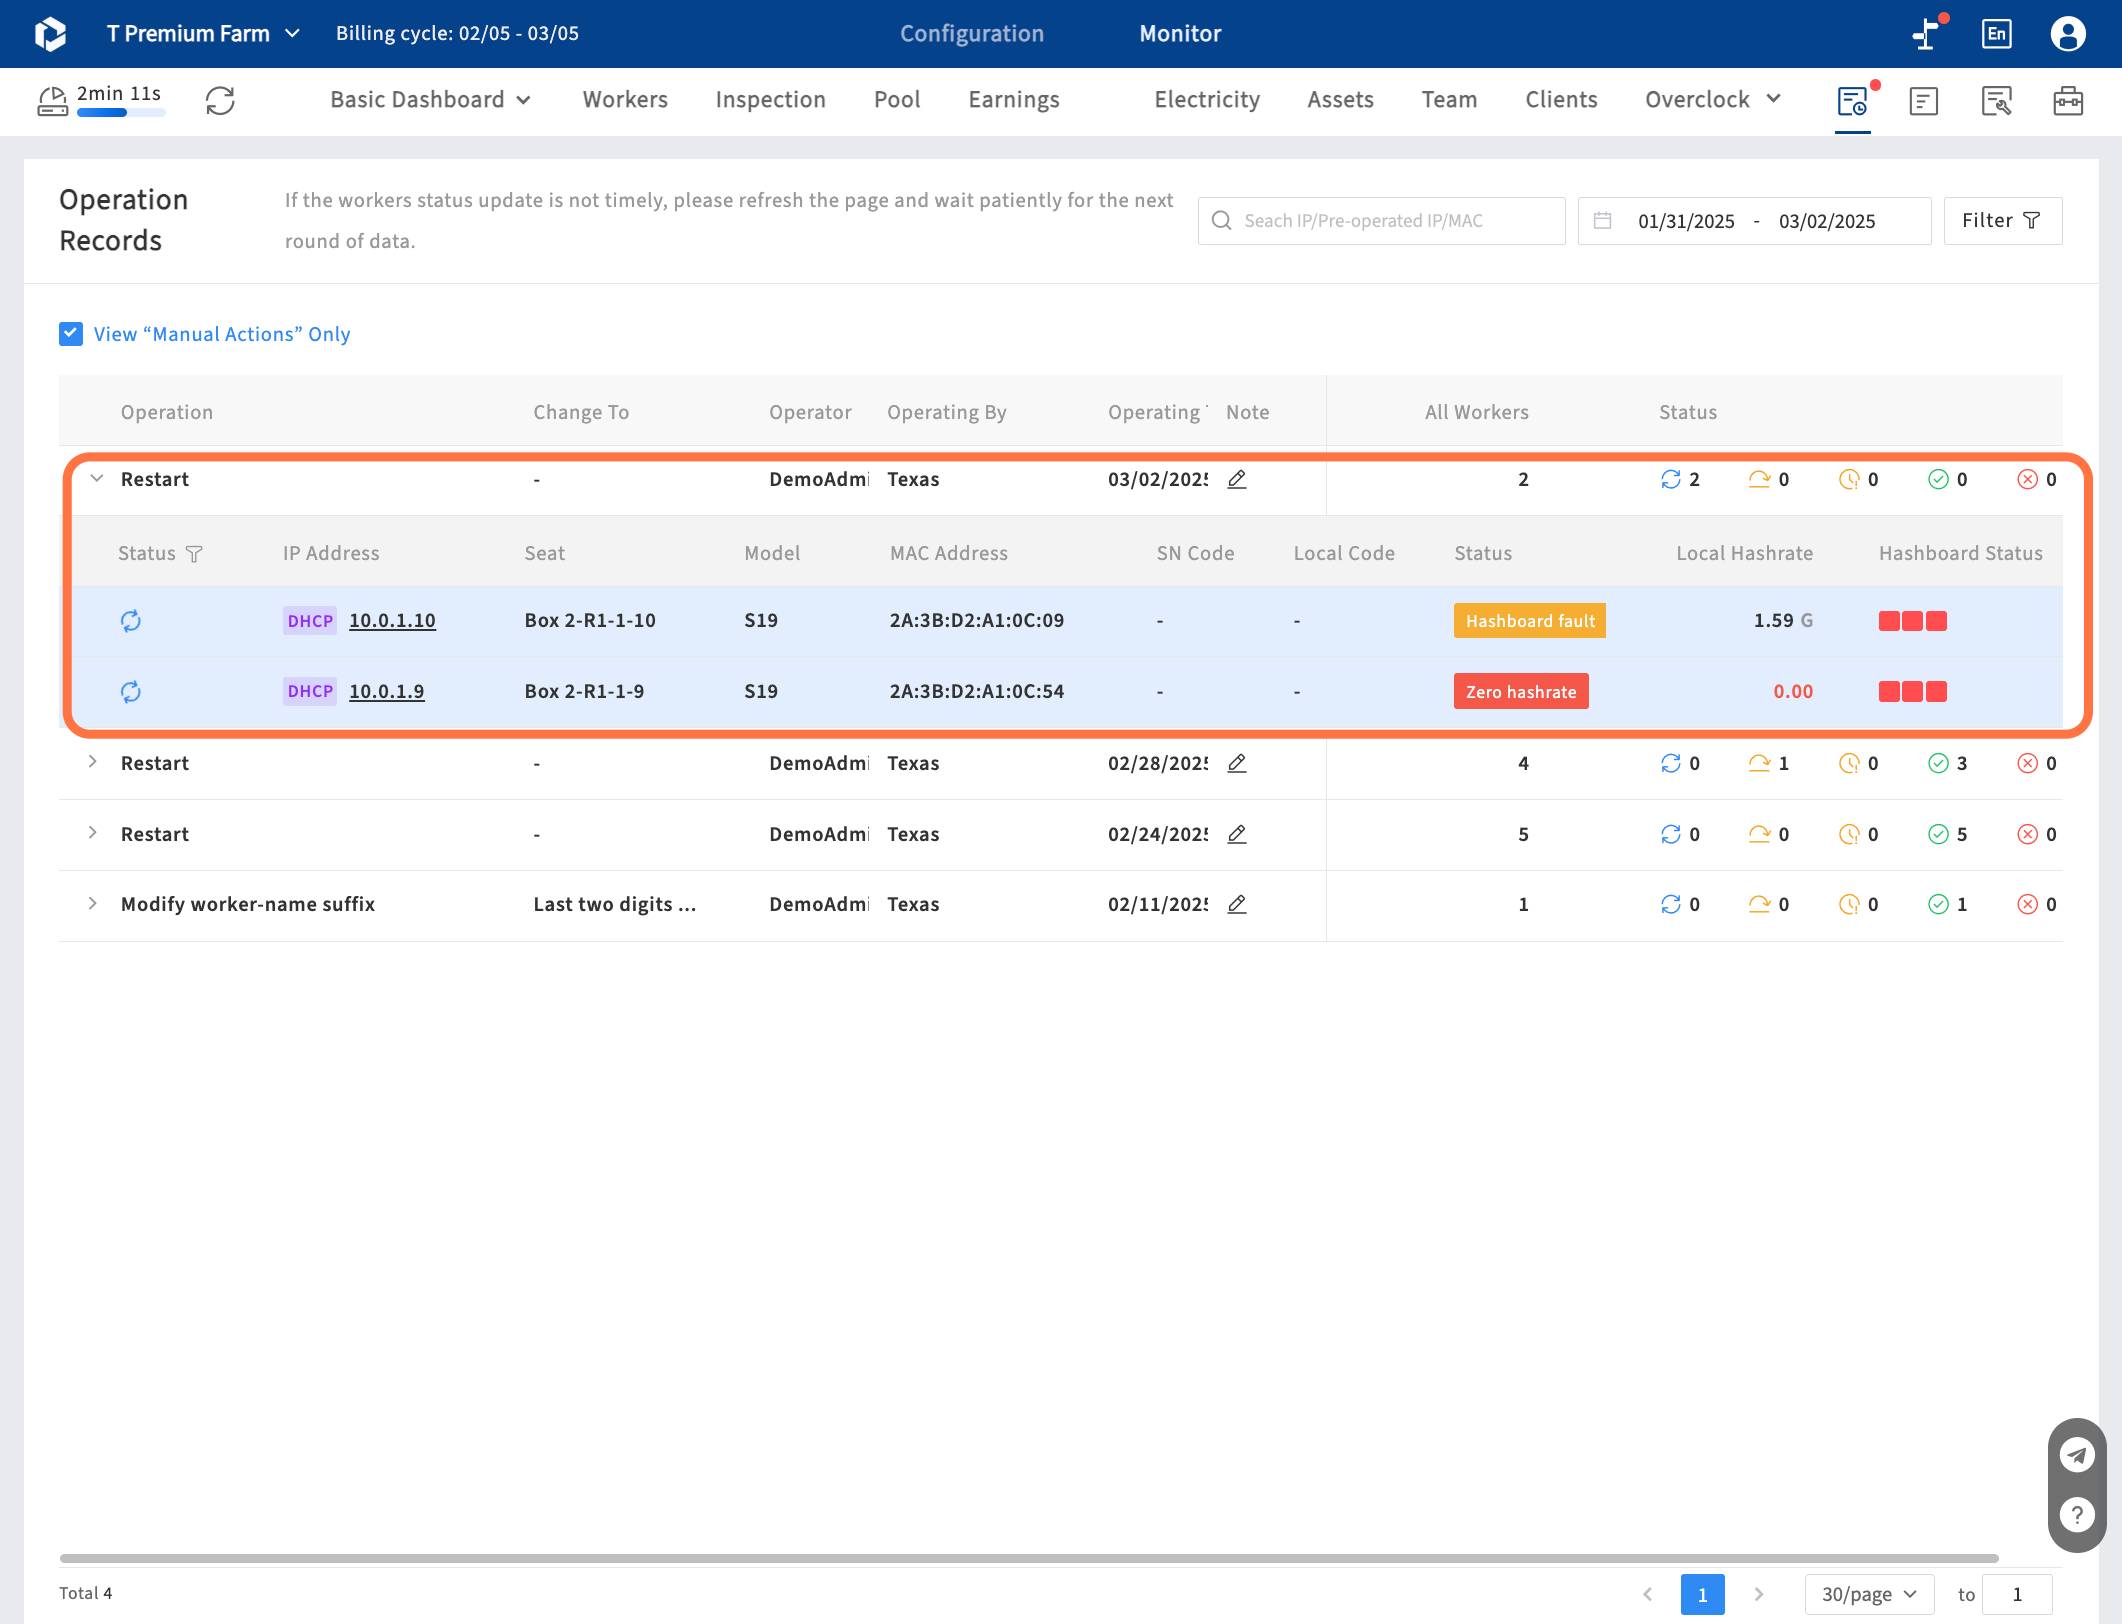This screenshot has width=2122, height=1624.
Task: Click previous page arrow
Action: [x=1648, y=1594]
